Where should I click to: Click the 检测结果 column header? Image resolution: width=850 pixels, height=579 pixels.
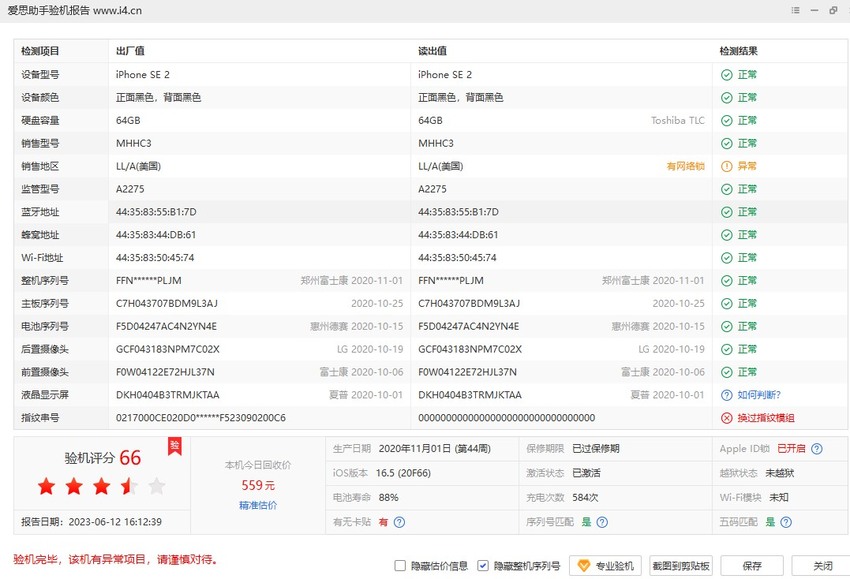point(738,51)
